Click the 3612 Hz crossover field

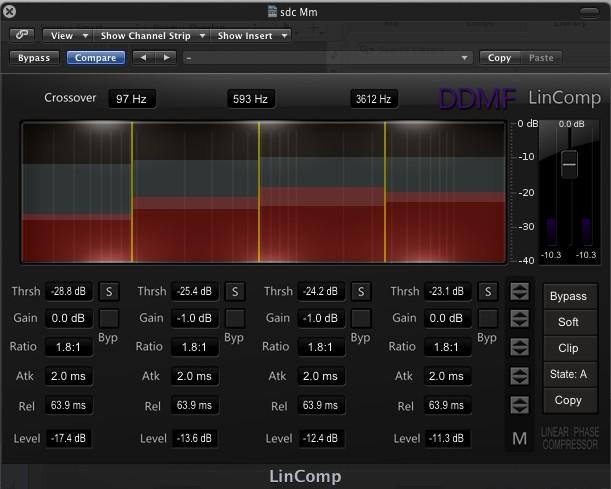click(x=374, y=99)
